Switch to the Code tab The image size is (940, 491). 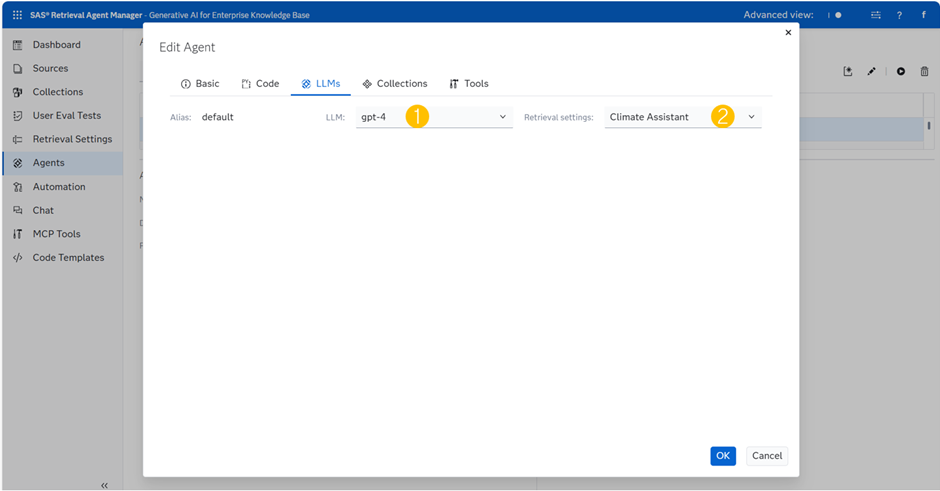point(260,84)
